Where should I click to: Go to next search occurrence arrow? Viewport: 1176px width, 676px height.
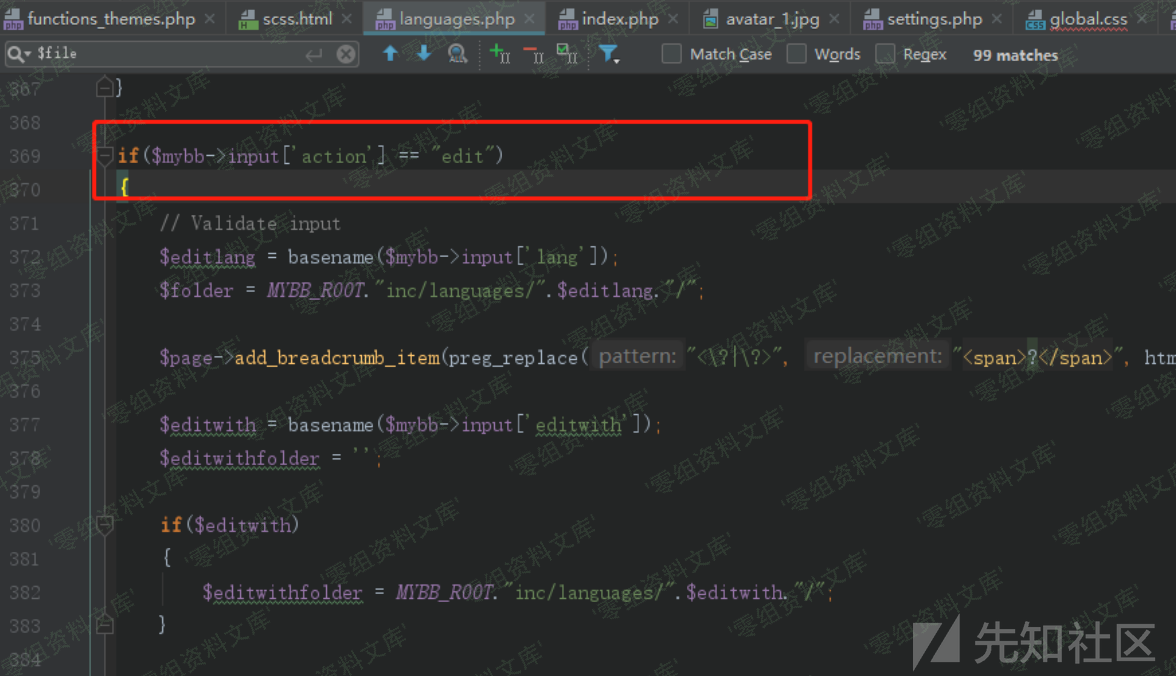pyautogui.click(x=424, y=54)
